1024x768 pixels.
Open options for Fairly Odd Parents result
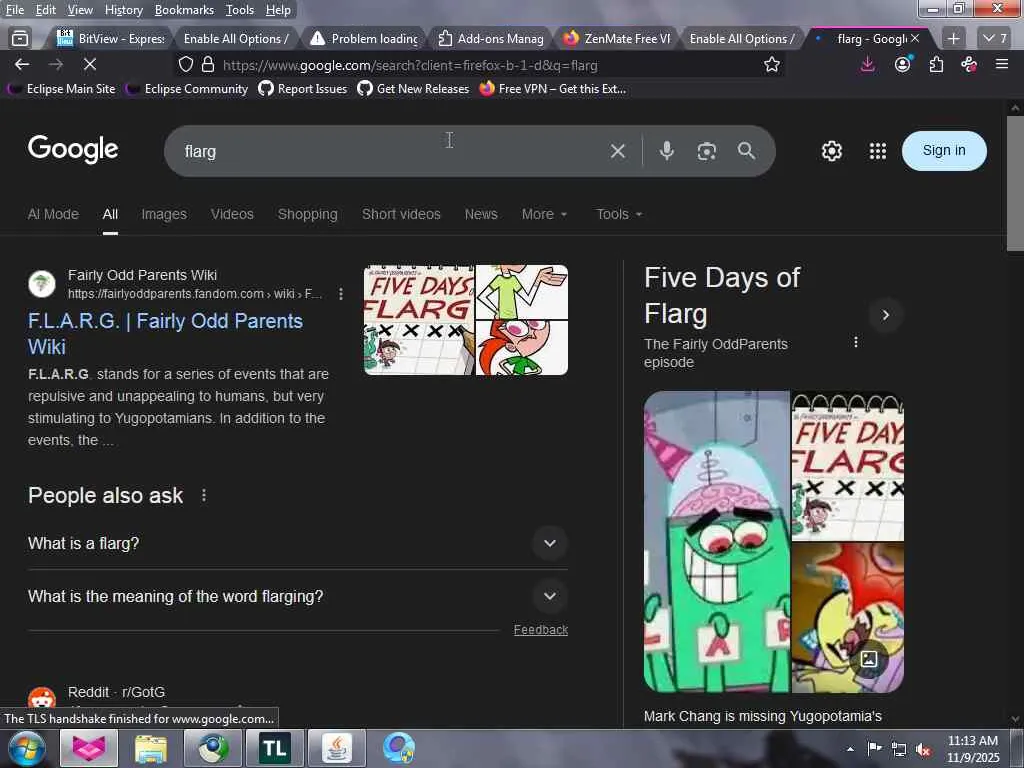(341, 294)
